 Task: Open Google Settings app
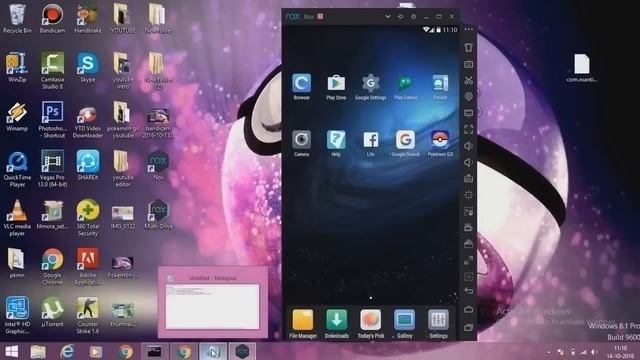coord(371,87)
